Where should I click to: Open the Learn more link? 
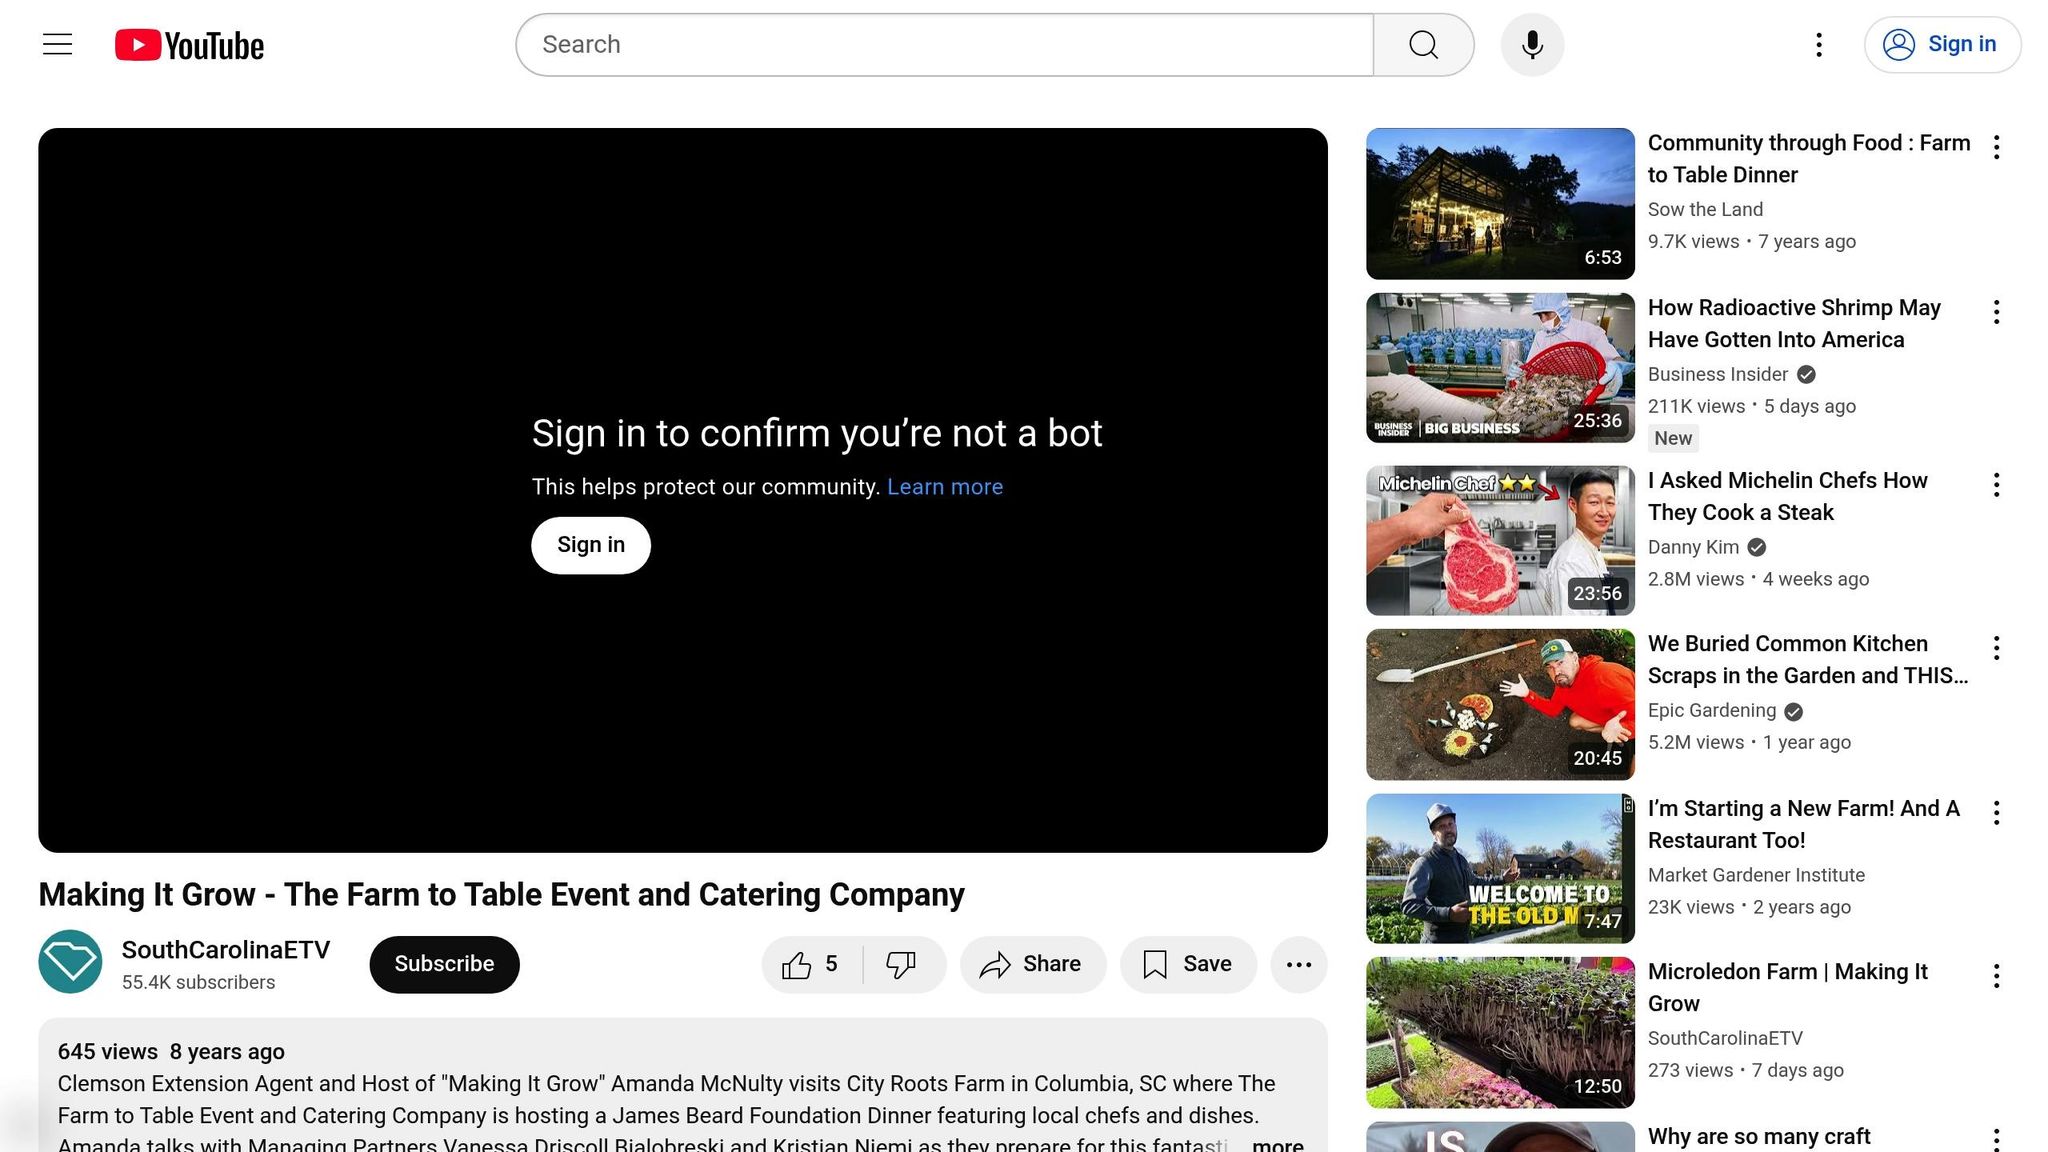coord(945,487)
